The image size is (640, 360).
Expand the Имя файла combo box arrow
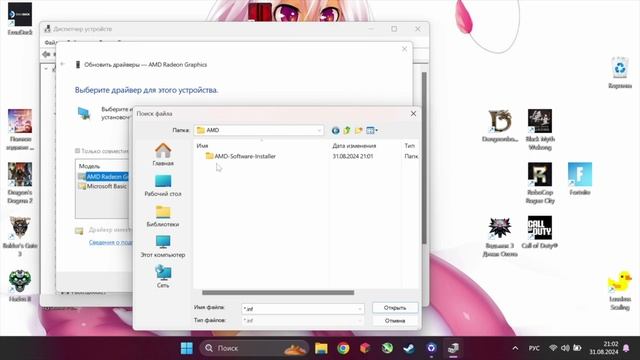360,309
